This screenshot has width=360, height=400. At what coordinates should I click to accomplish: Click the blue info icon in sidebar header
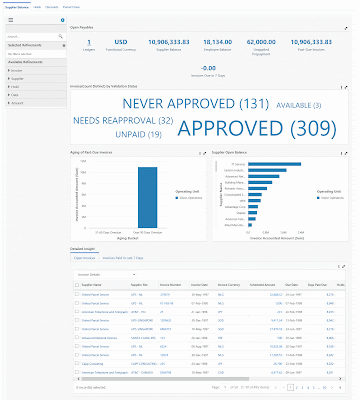click(x=62, y=20)
